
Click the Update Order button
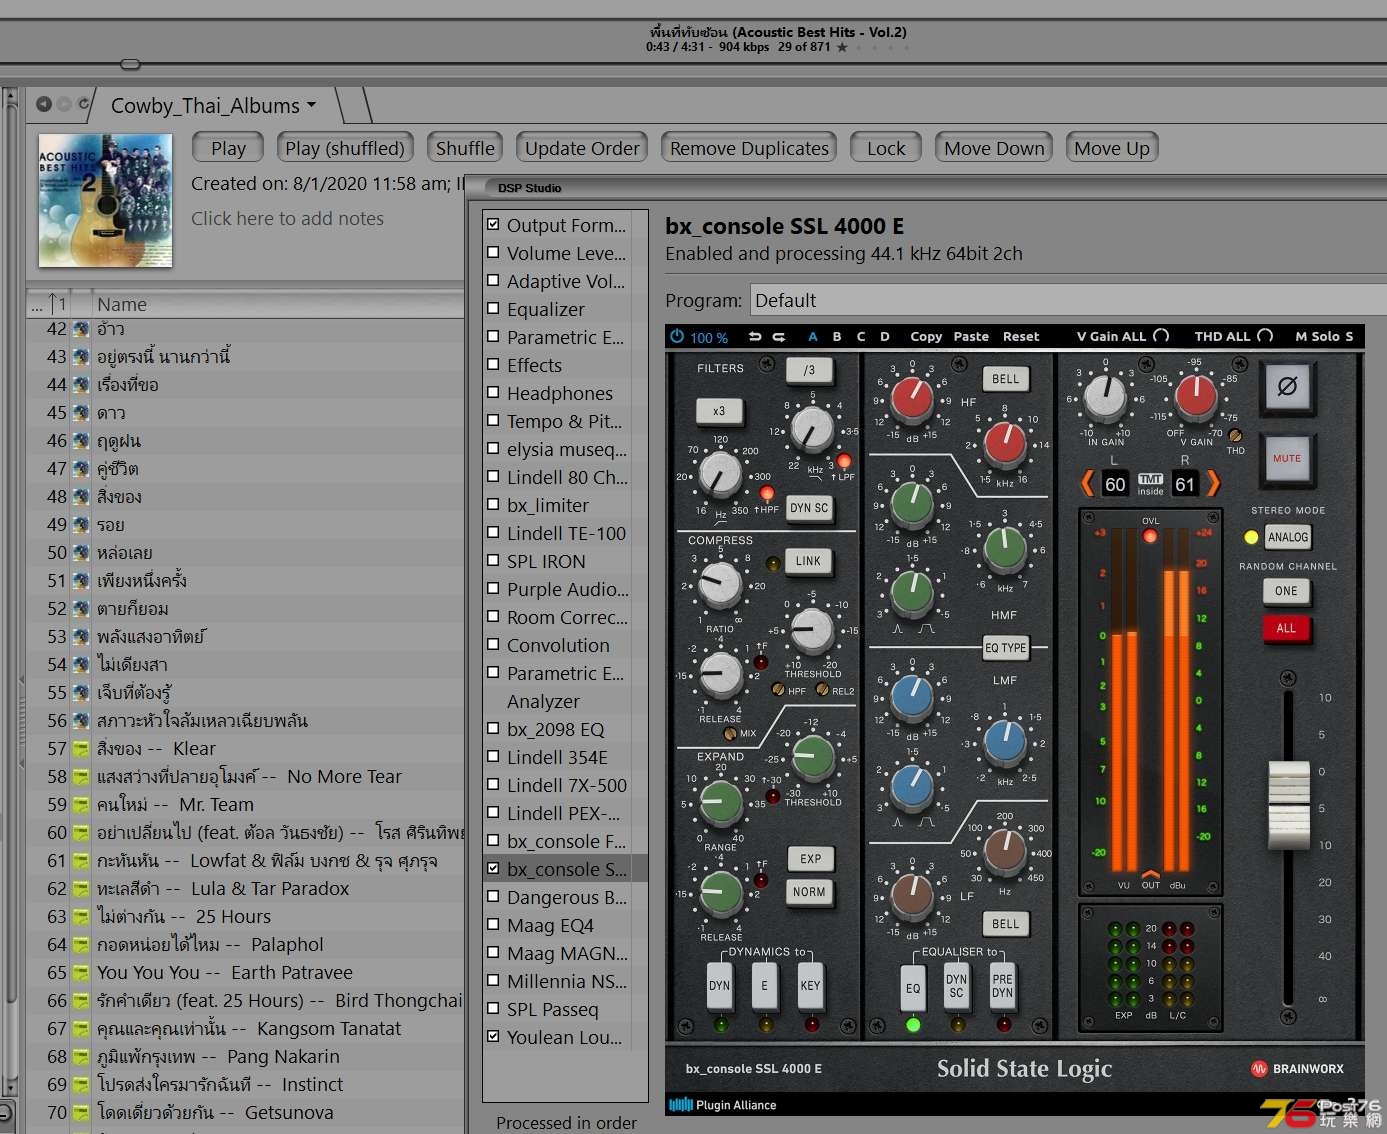point(582,148)
